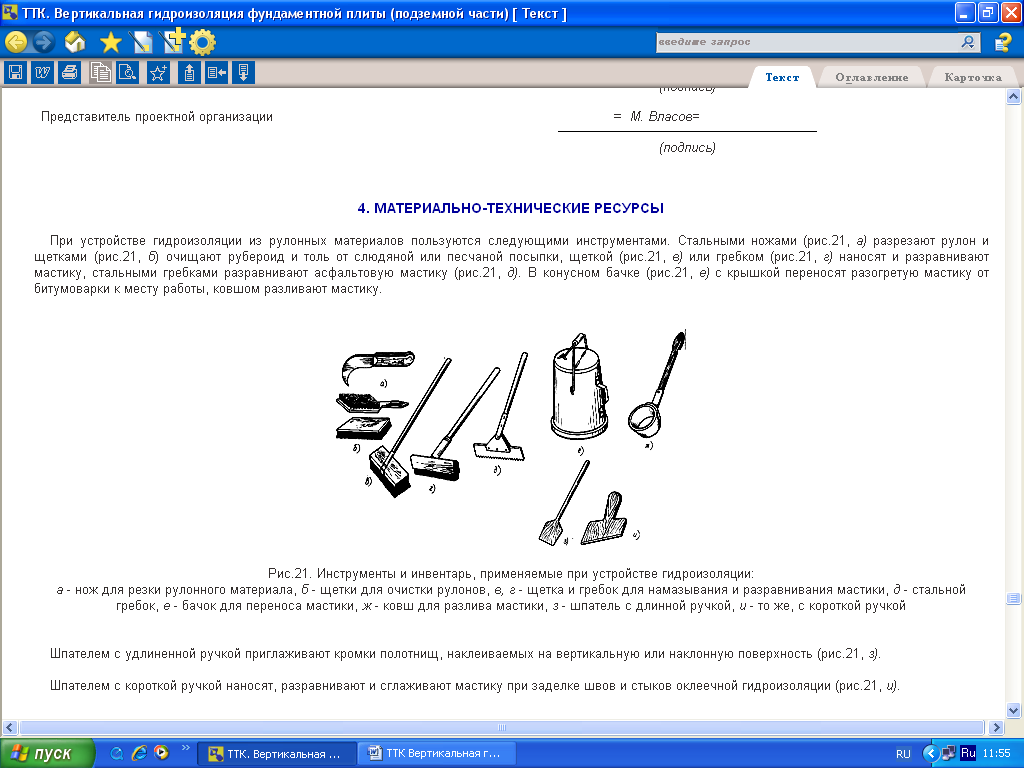The image size is (1024, 768).
Task: Open help with the question mark icon
Action: click(1002, 42)
